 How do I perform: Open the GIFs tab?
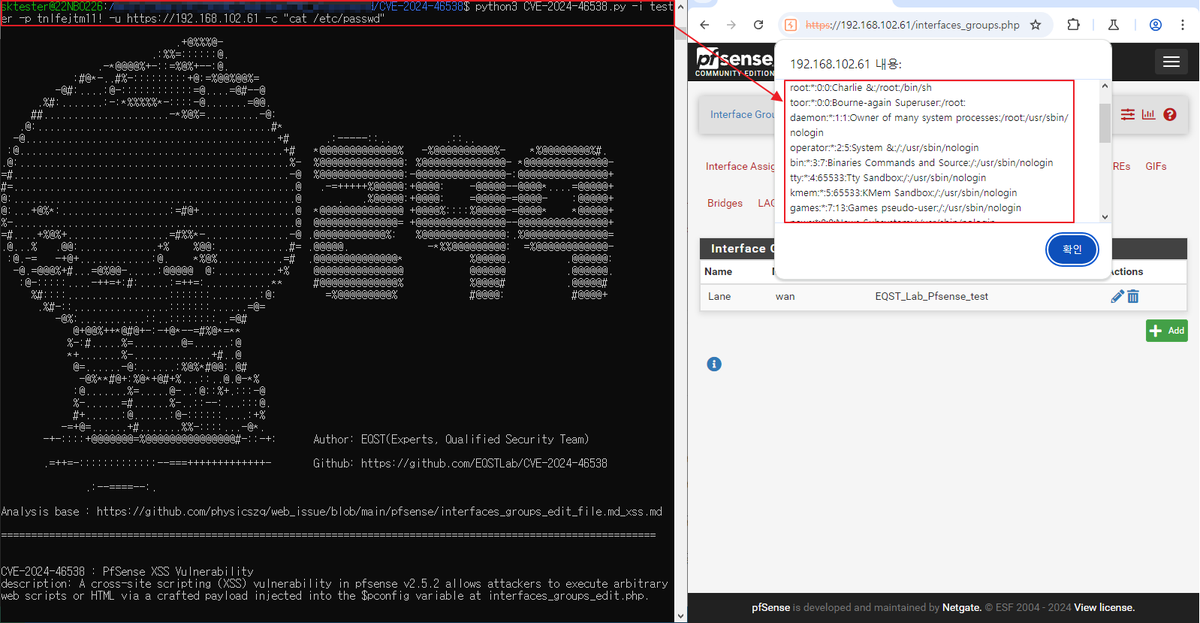click(x=1156, y=166)
